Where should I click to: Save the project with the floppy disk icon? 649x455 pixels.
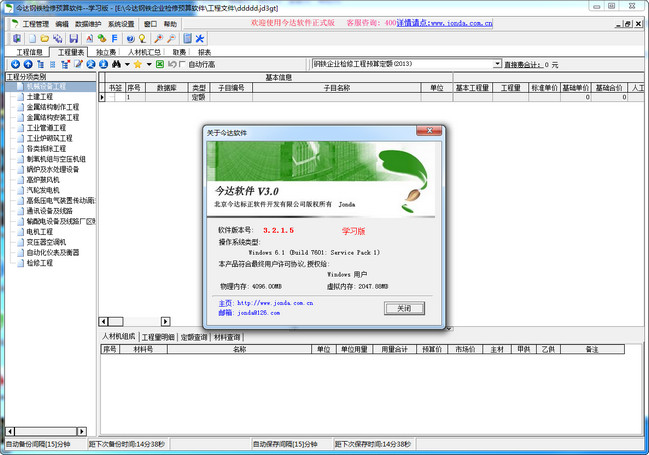coord(74,39)
